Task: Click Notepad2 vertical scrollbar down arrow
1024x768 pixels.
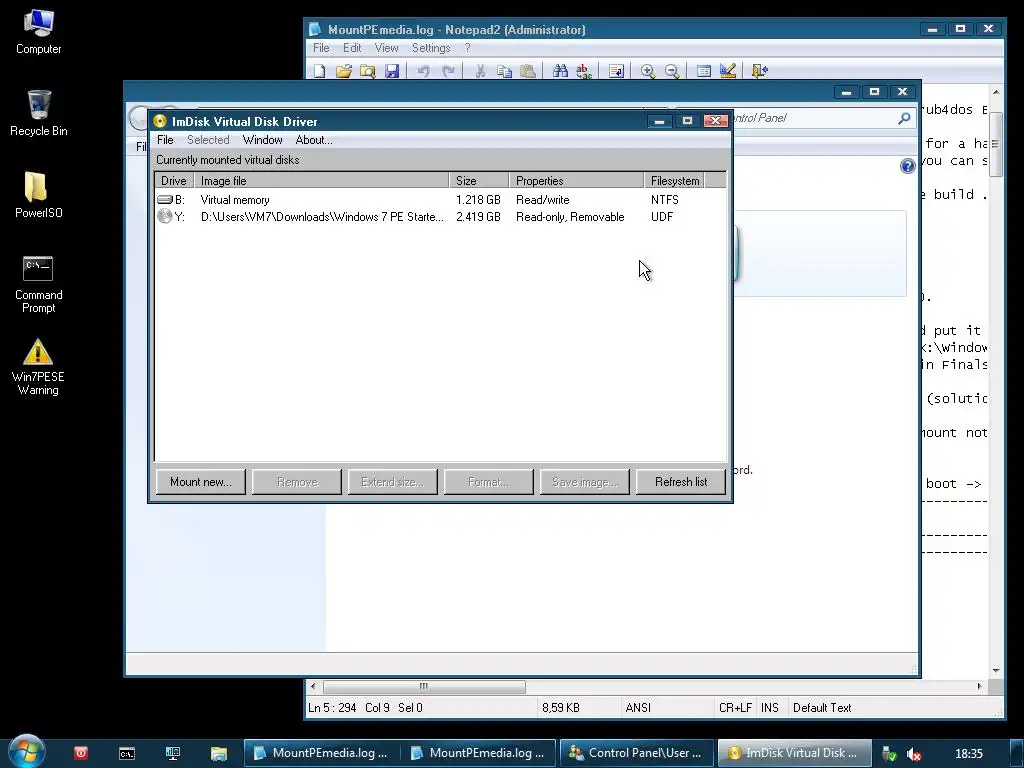Action: (x=996, y=671)
